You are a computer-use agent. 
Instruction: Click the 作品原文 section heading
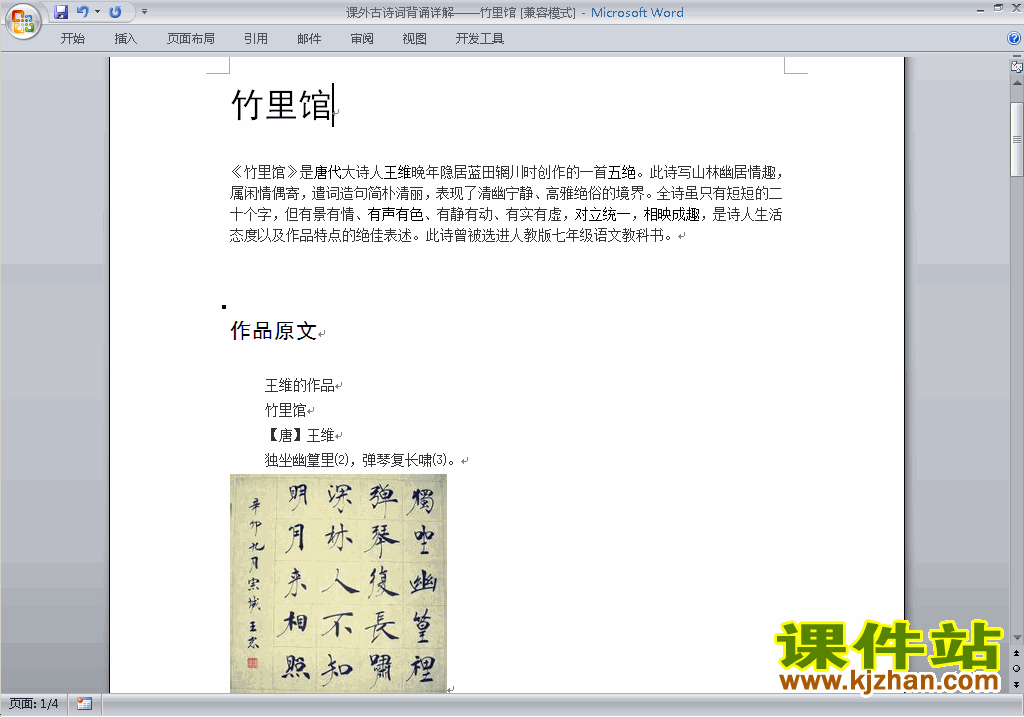pos(274,331)
